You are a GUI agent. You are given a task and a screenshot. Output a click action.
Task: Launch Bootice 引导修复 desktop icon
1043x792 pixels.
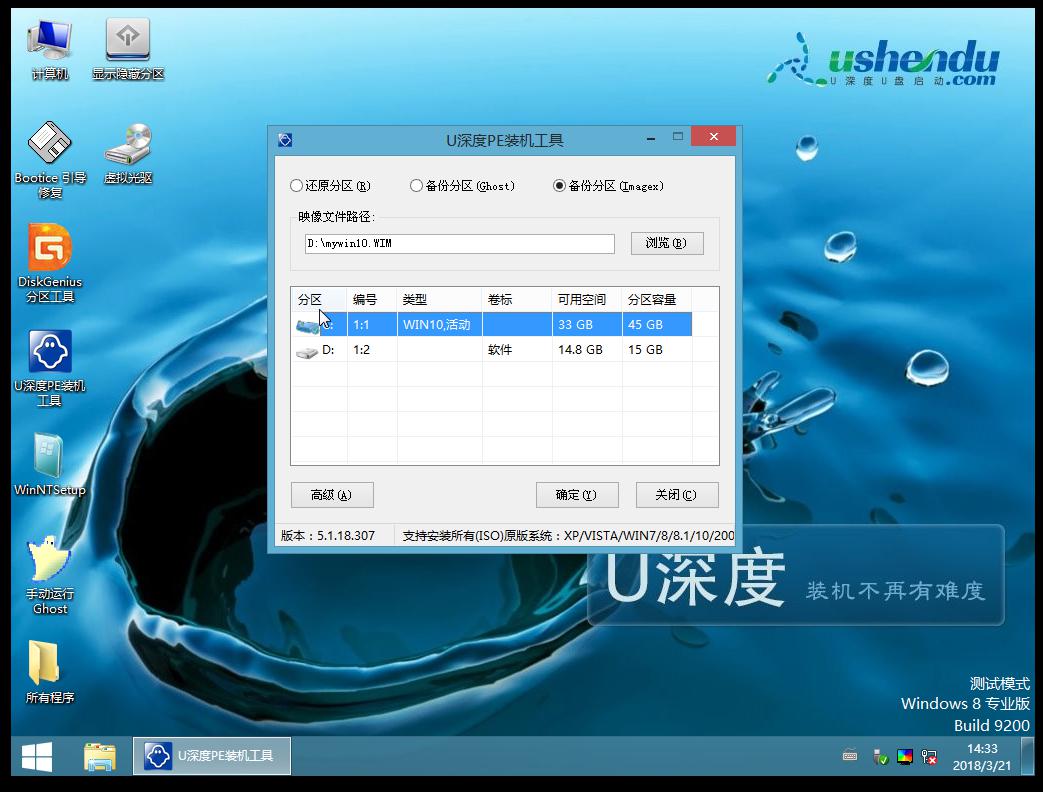[50, 160]
